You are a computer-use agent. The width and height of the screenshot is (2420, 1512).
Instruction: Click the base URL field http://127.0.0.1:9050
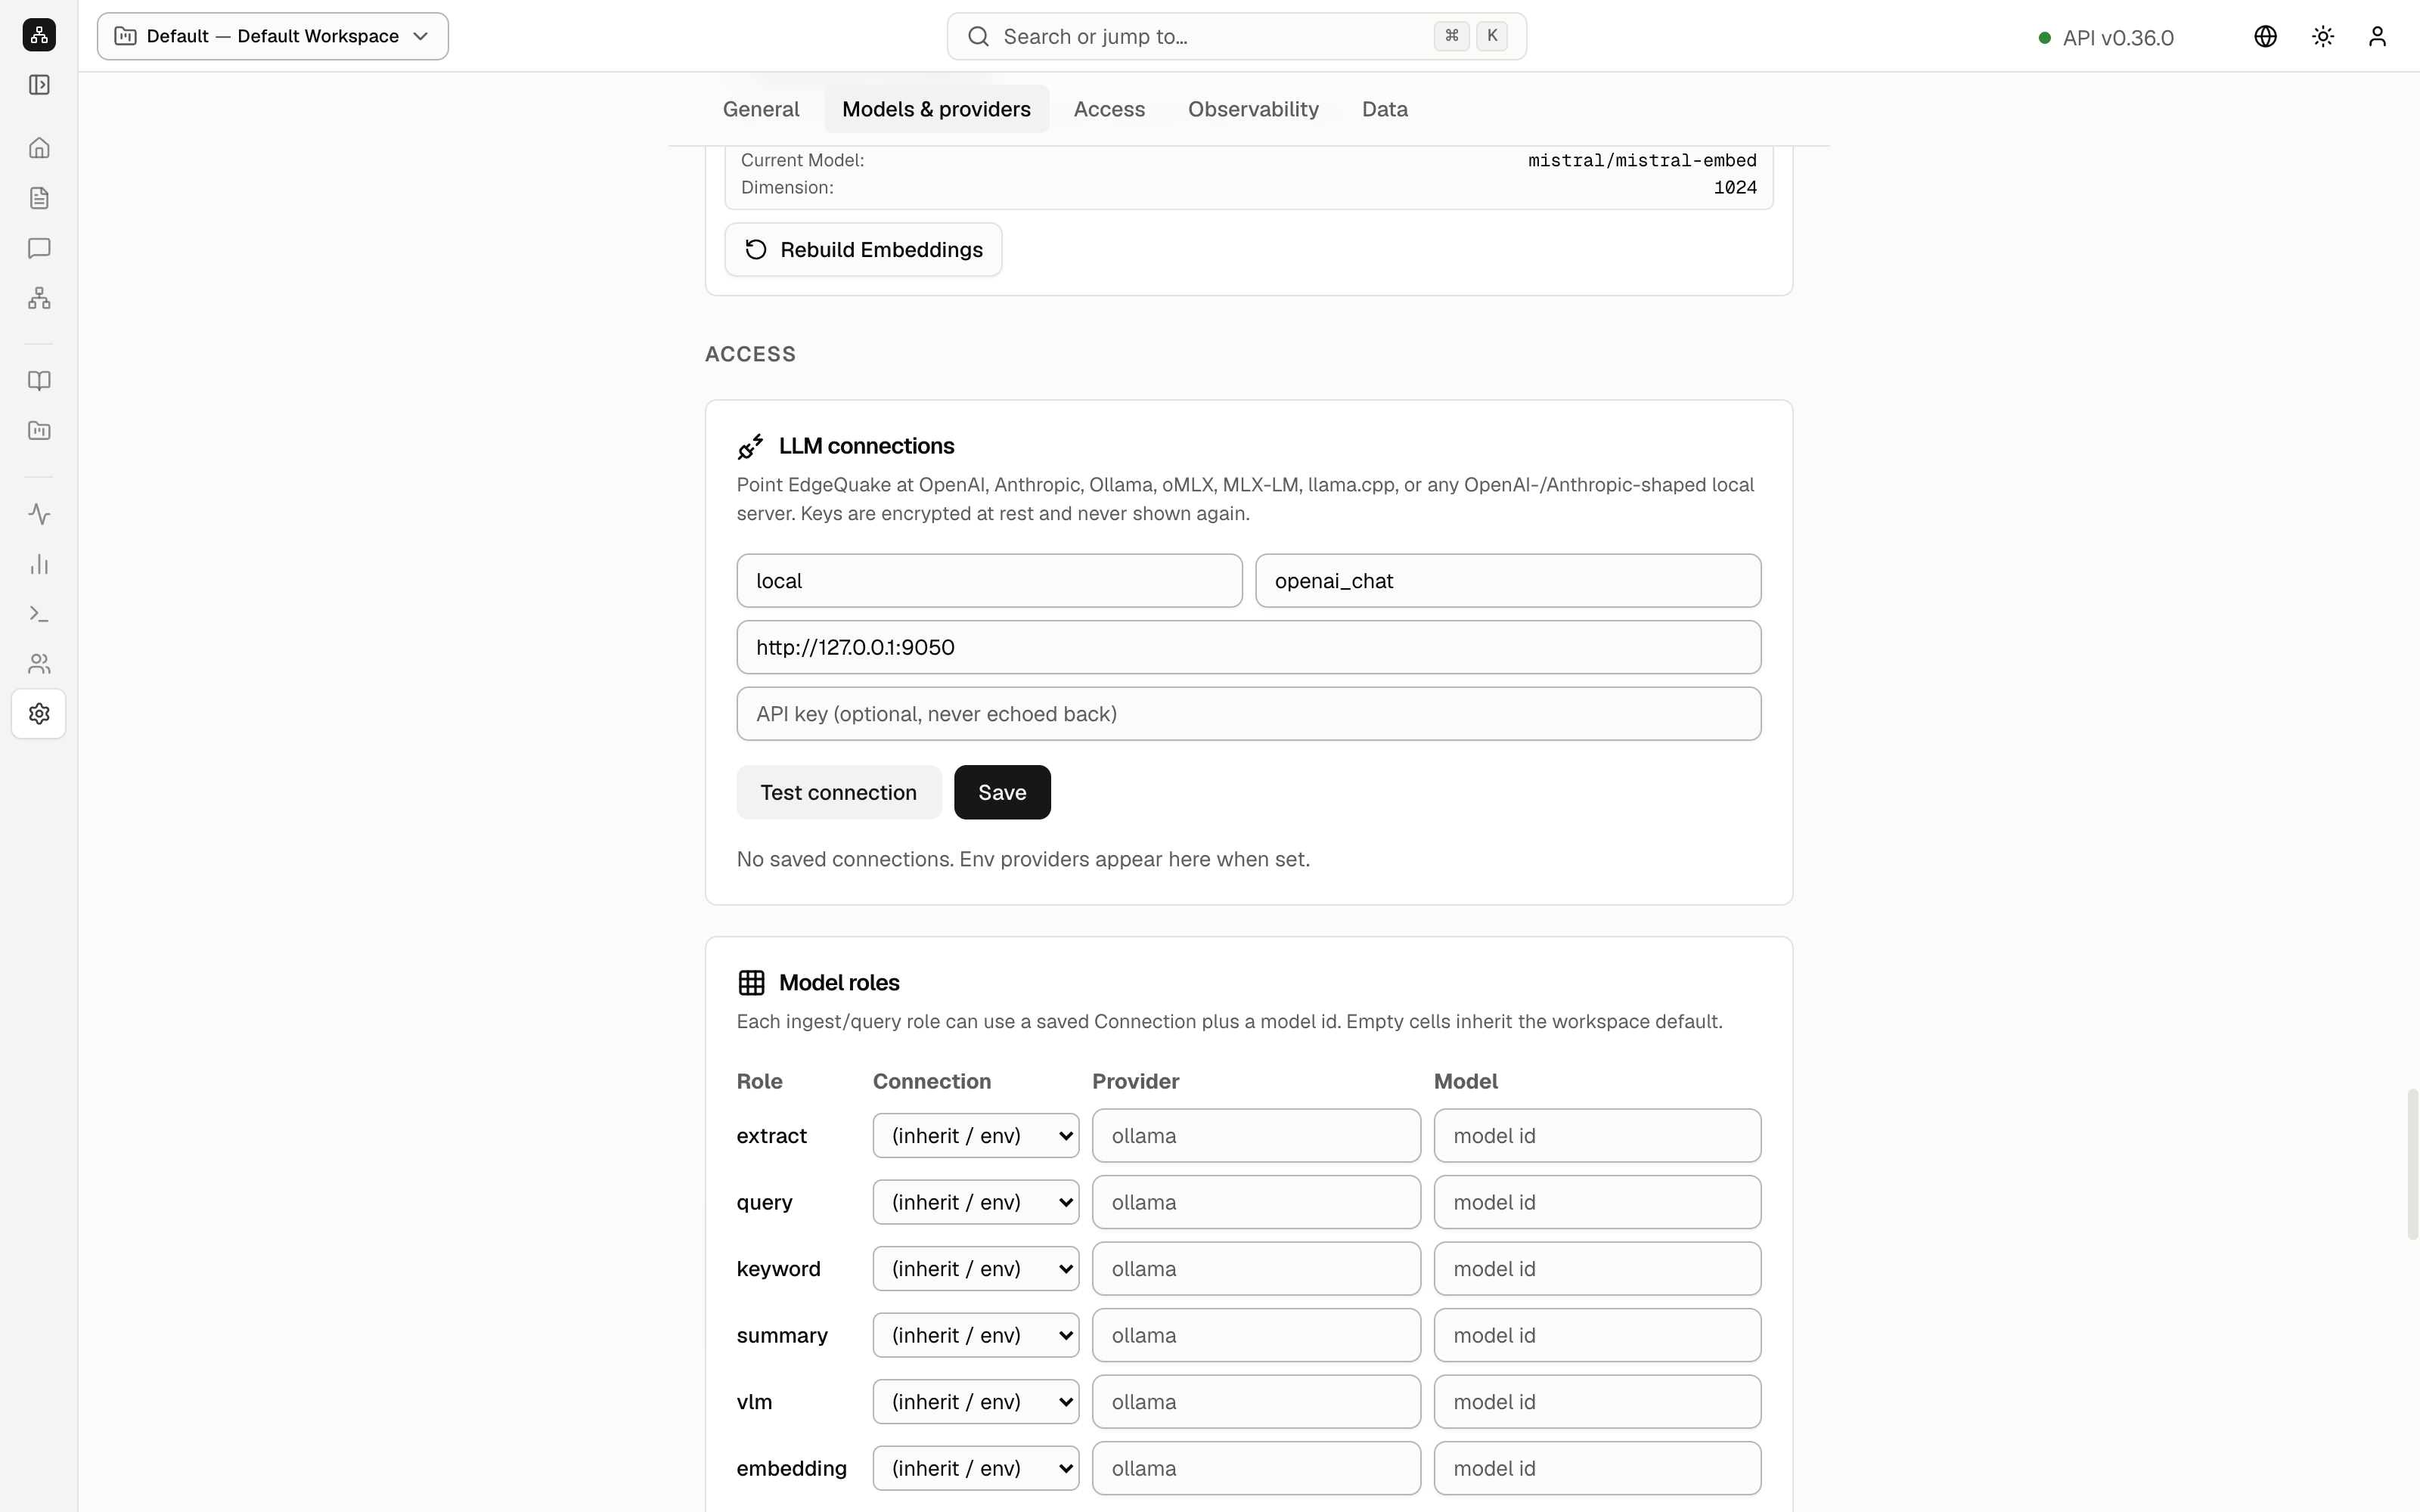click(x=1248, y=647)
